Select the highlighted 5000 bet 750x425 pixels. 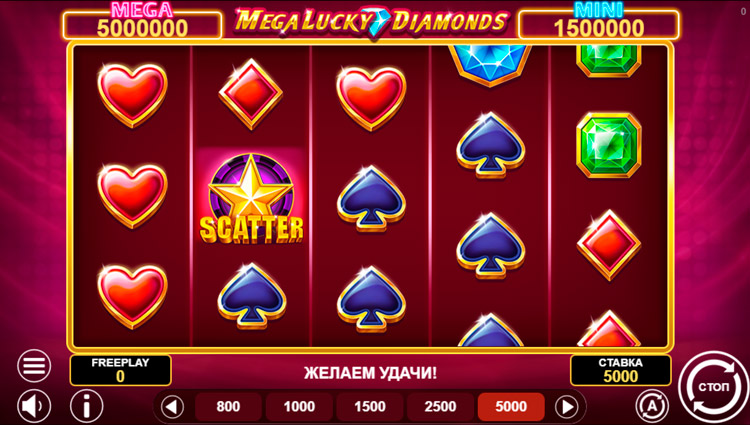tap(511, 407)
